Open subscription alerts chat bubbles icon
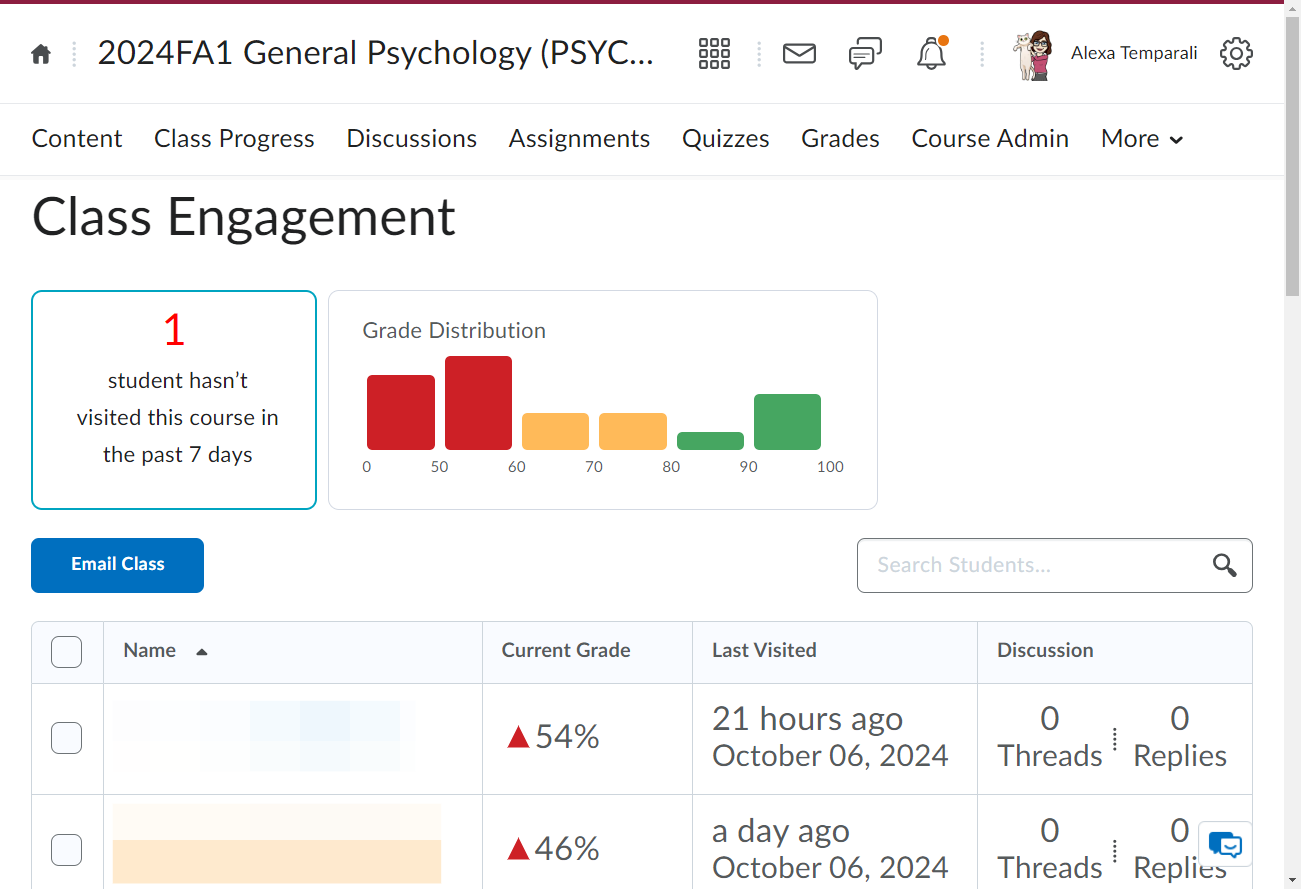 (865, 54)
